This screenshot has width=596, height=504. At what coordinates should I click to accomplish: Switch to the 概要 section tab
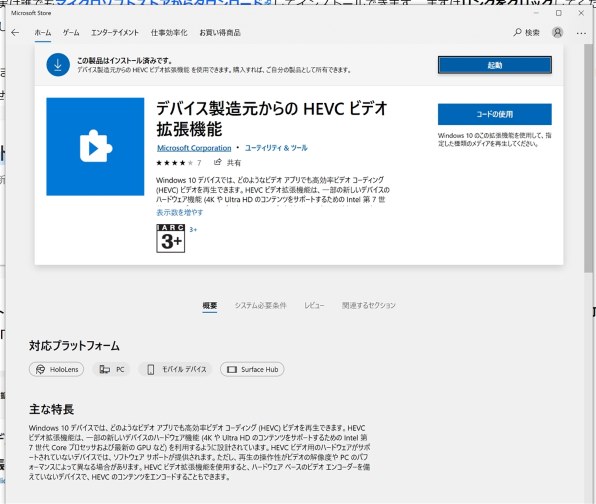click(x=210, y=305)
